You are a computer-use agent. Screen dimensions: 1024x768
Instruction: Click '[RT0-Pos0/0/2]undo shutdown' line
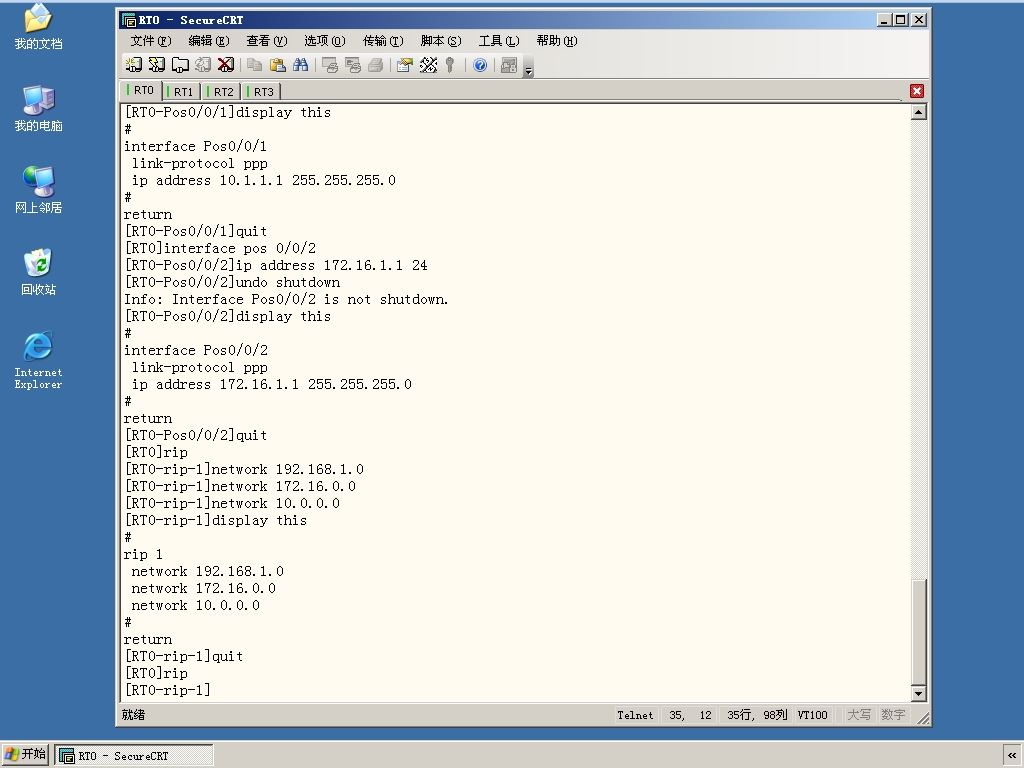232,282
